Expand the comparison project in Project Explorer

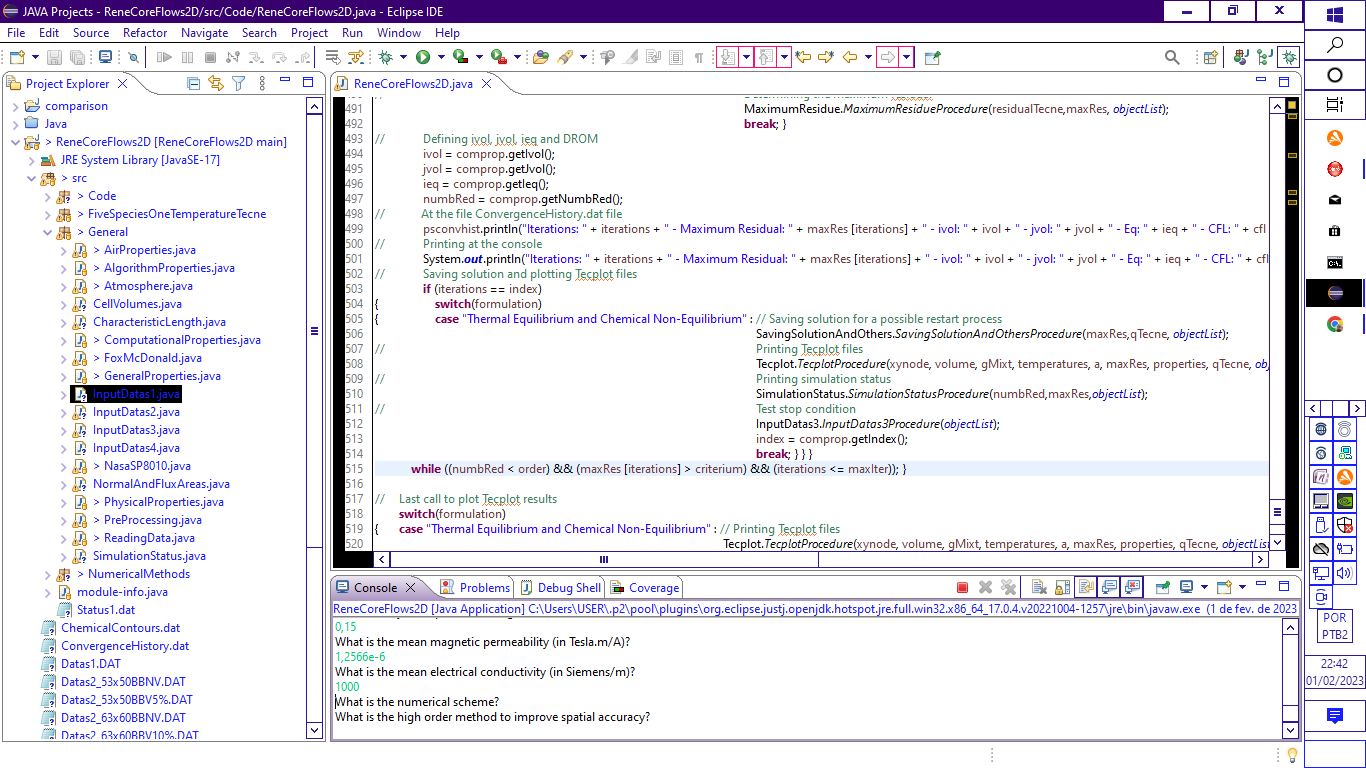point(14,106)
